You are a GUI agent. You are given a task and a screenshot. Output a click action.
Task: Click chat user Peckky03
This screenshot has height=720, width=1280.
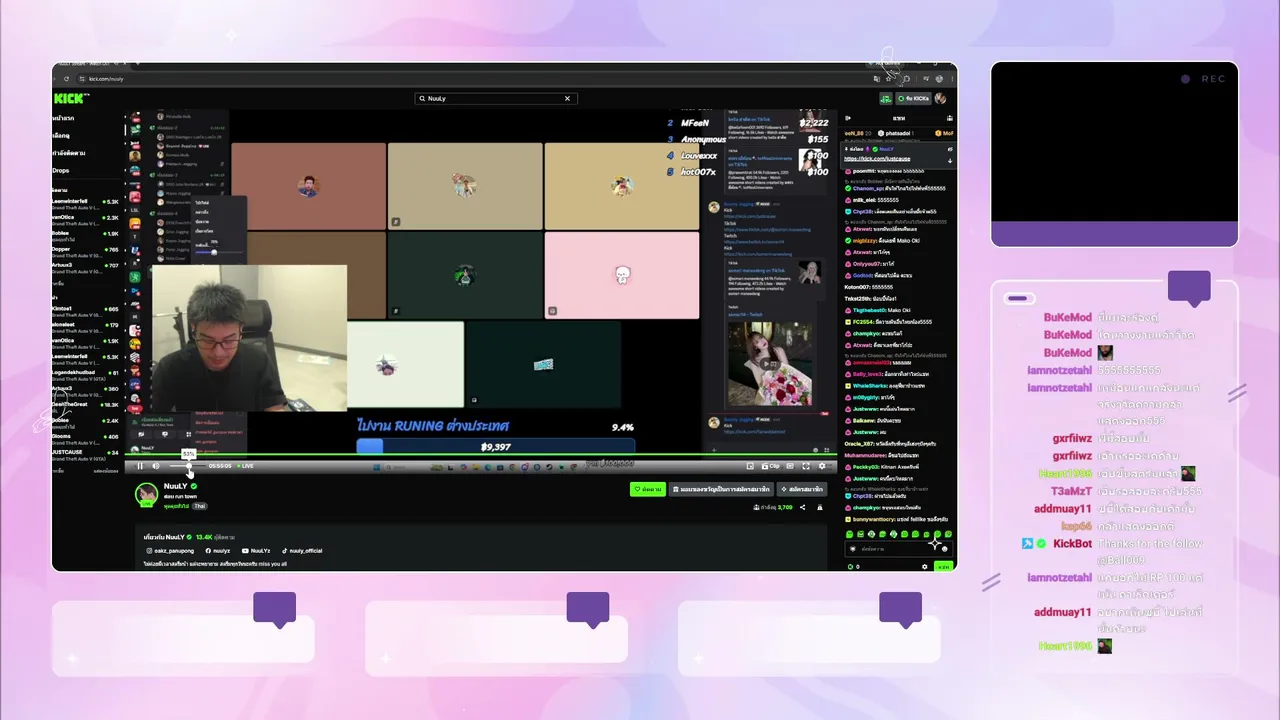pos(866,467)
